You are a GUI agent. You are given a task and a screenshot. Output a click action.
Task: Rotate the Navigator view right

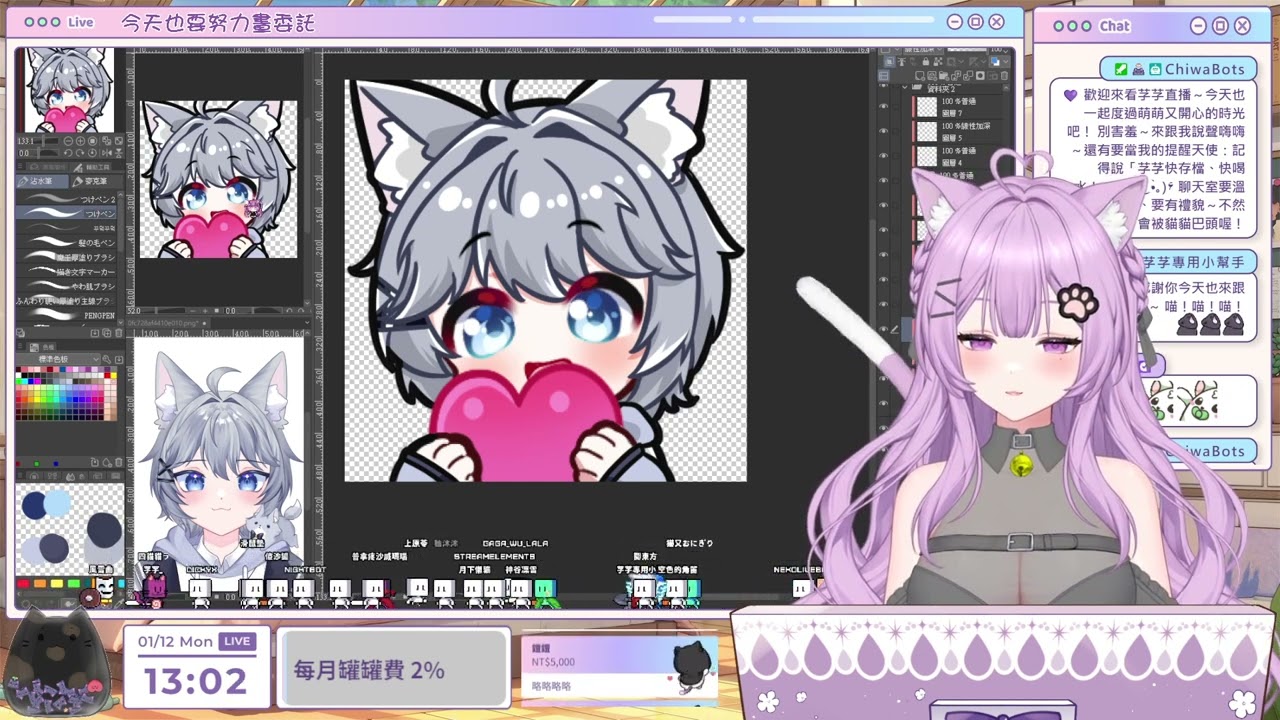point(80,153)
